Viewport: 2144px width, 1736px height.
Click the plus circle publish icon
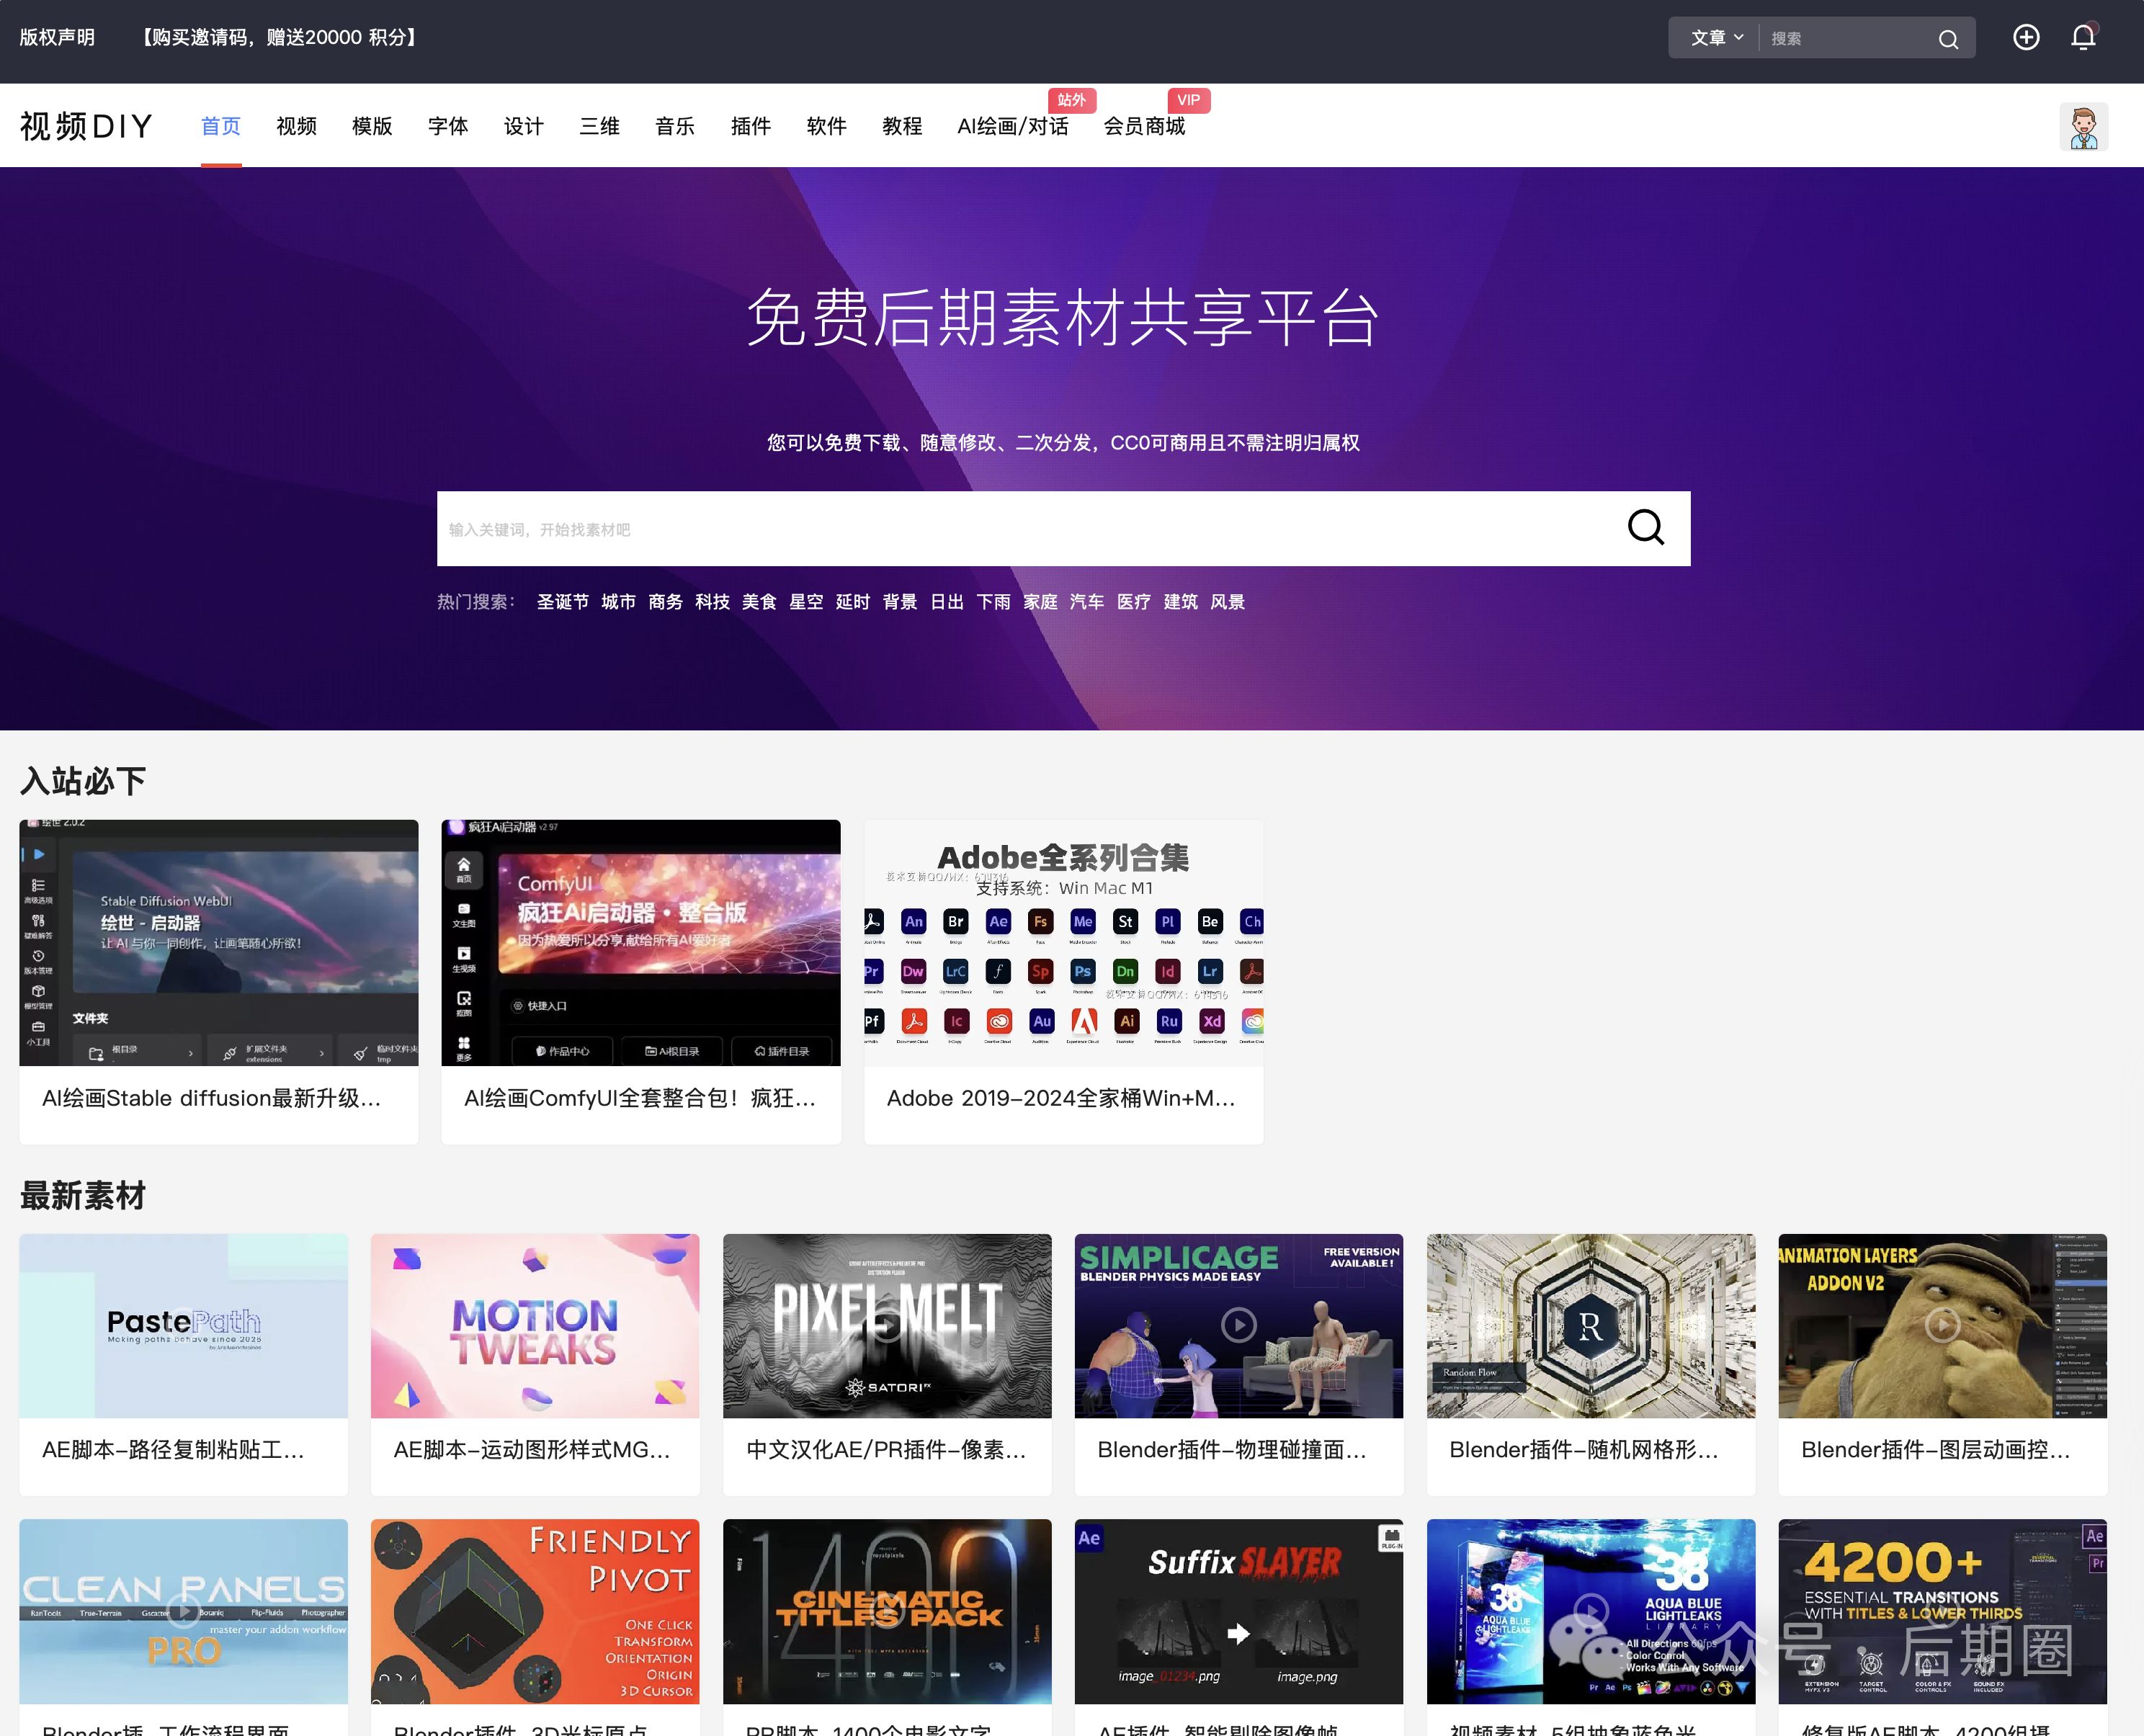pos(2025,37)
